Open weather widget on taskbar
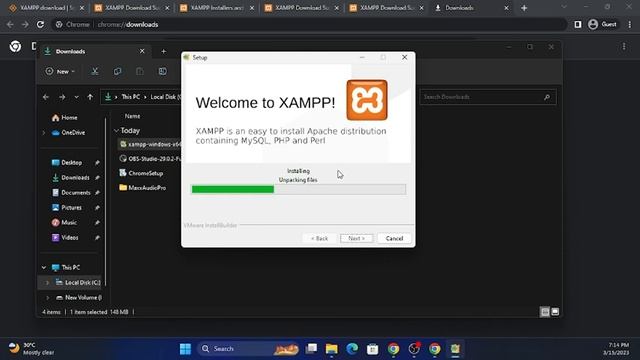640x360 pixels. click(x=31, y=349)
